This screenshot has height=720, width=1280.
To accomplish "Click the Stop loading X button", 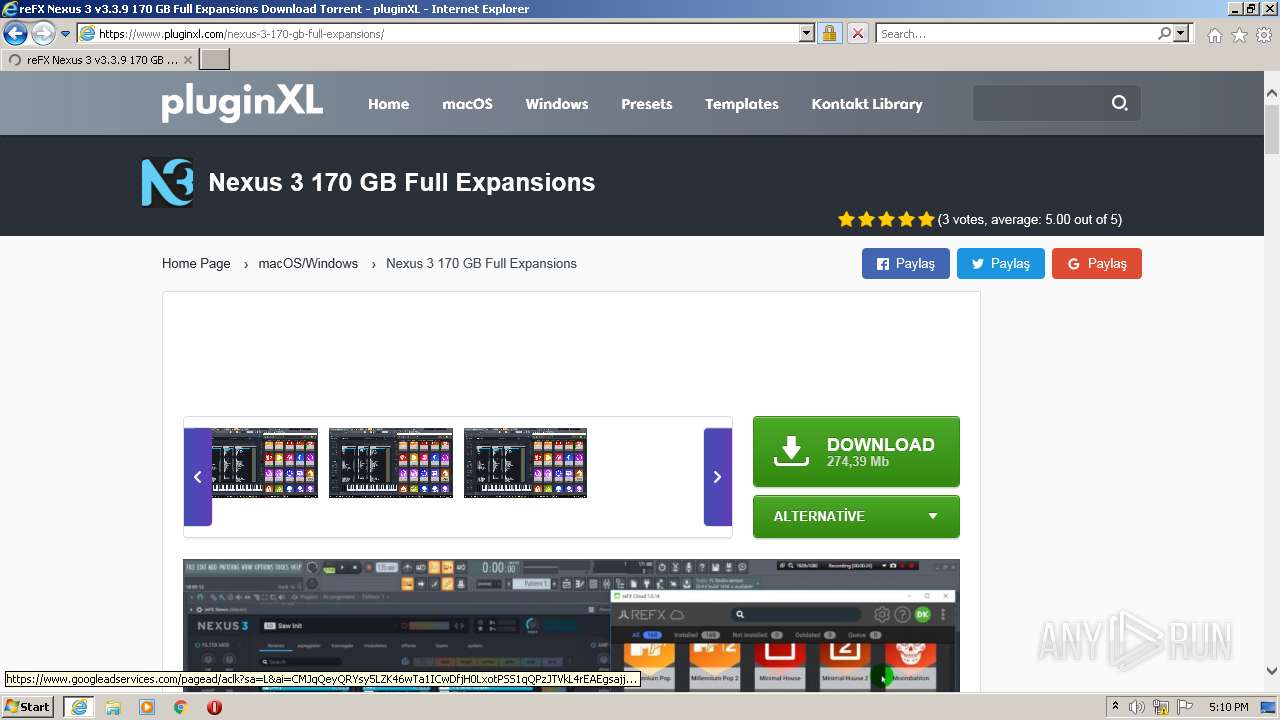I will pyautogui.click(x=858, y=34).
